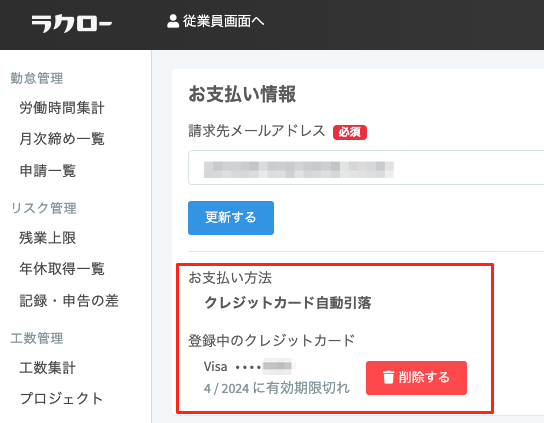Go to 従業員画面へ in the header
This screenshot has height=423, width=544.
(x=215, y=21)
